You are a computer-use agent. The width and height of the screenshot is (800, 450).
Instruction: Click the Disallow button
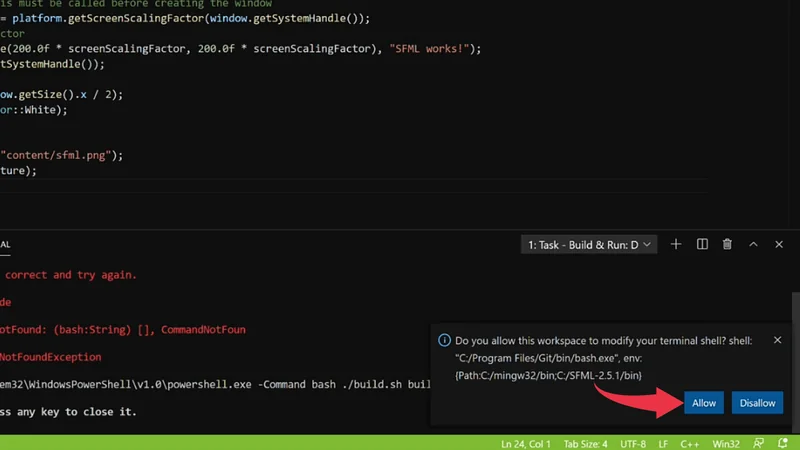(757, 403)
